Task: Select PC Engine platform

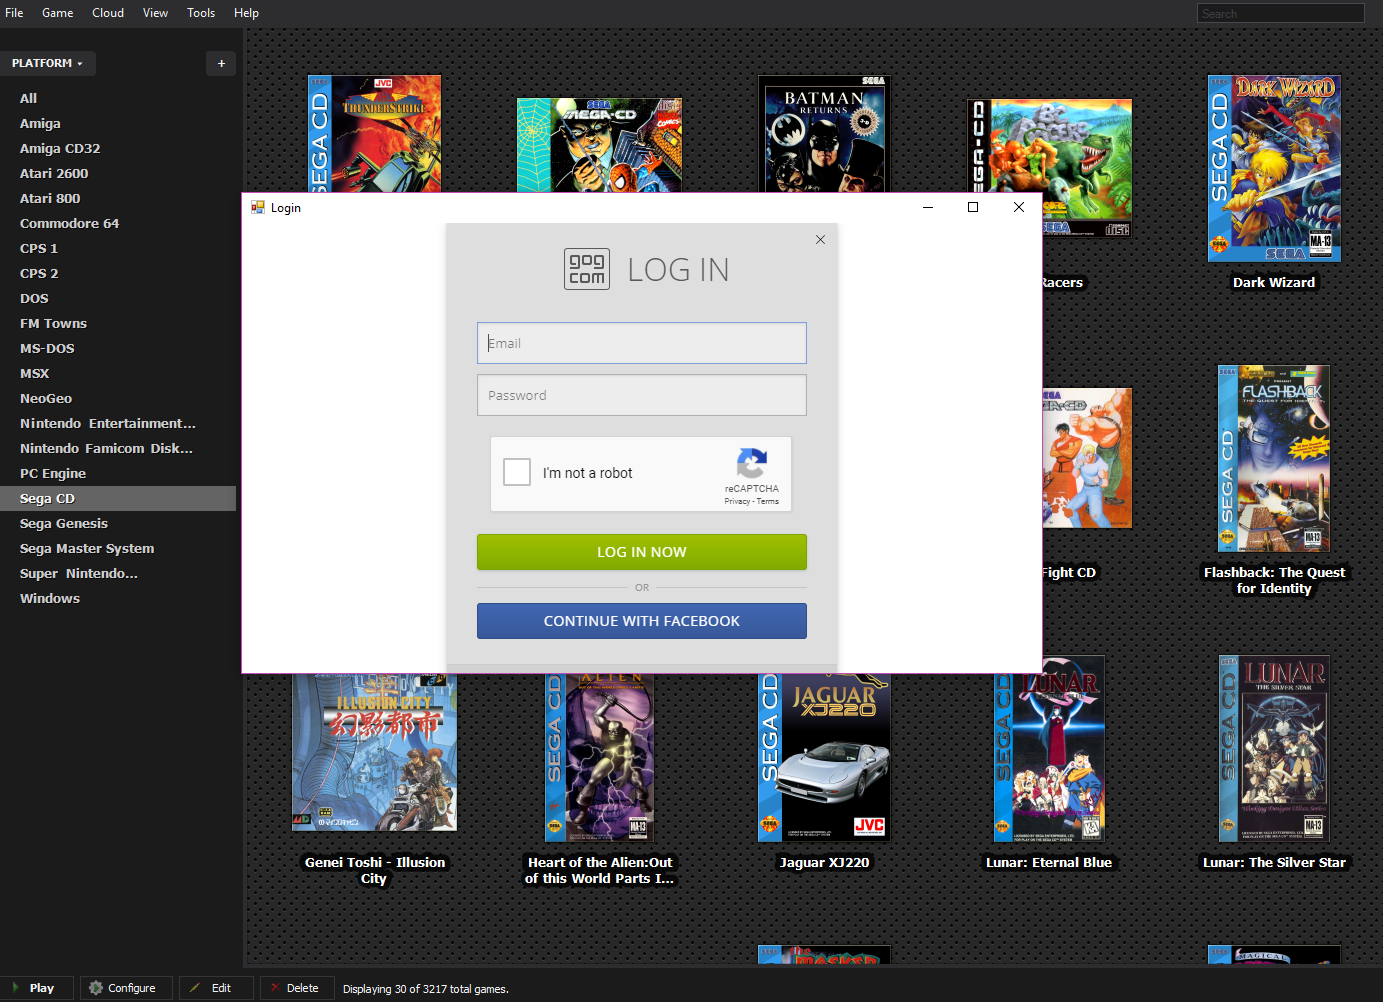Action: click(118, 473)
